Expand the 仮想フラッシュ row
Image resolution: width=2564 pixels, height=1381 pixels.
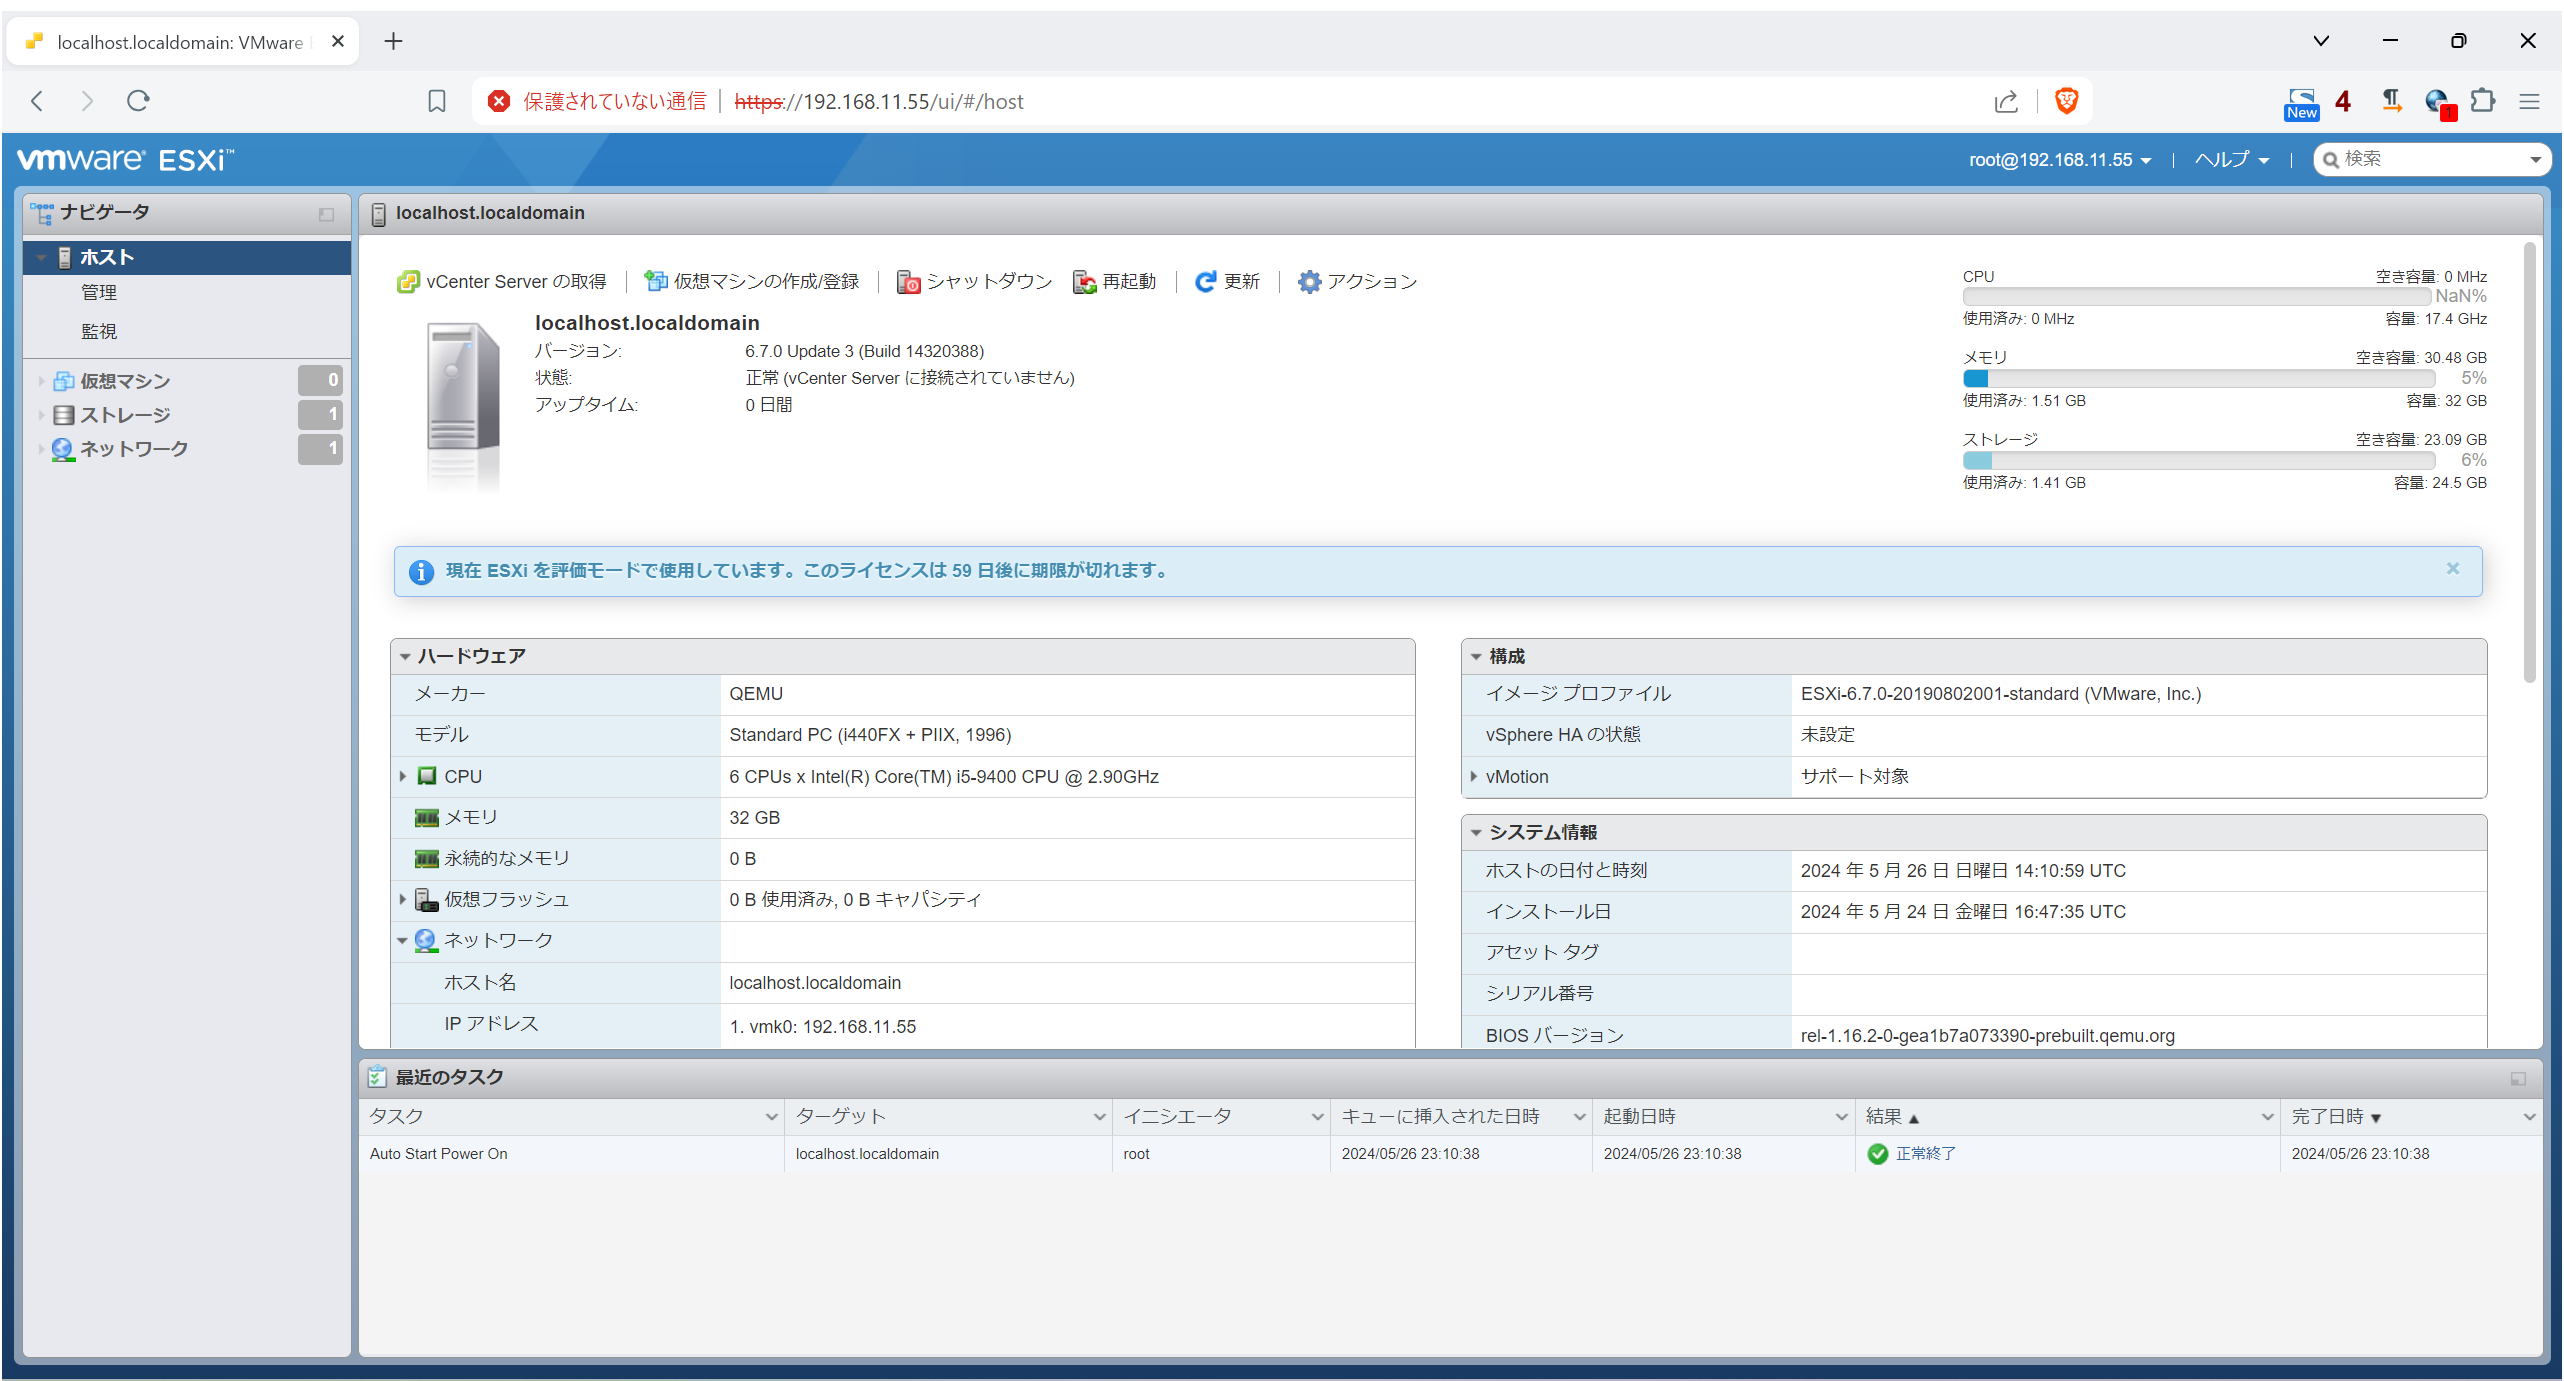click(x=402, y=900)
